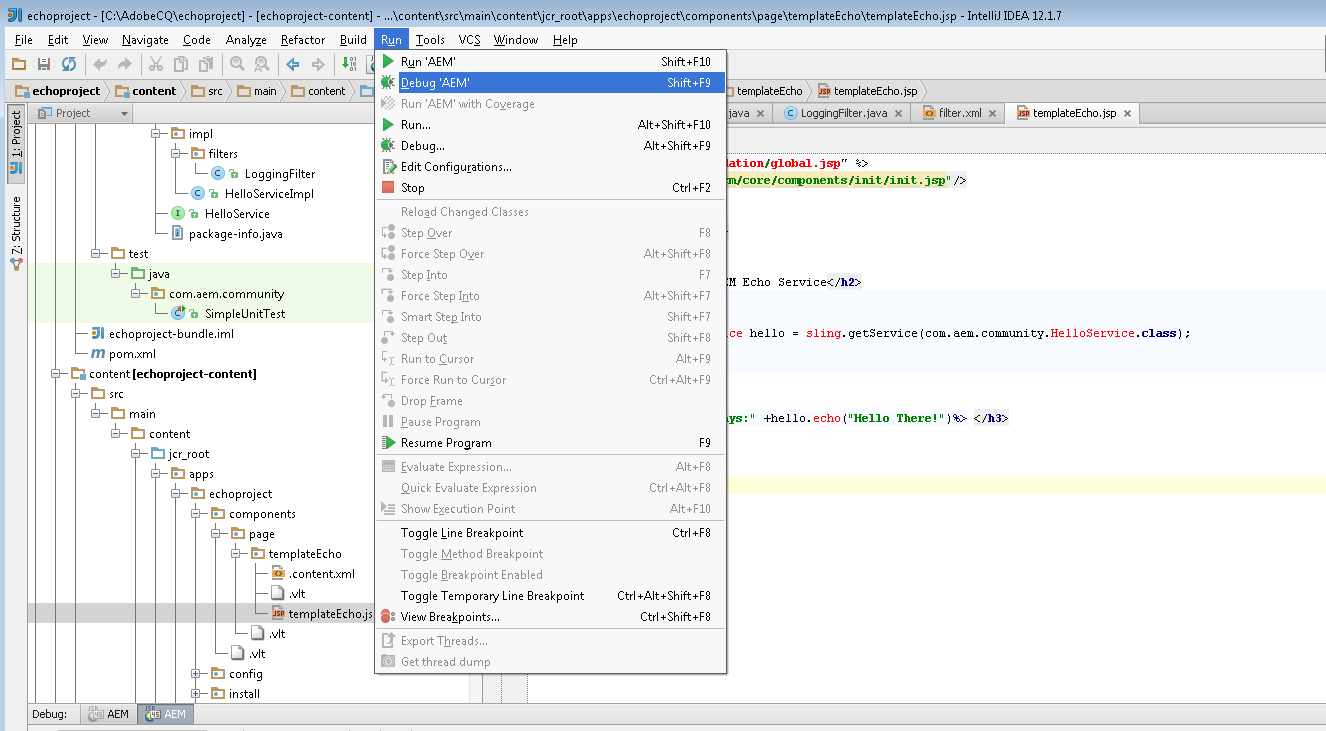Click the Cut scissors toolbar icon
This screenshot has height=731, width=1326.
point(156,64)
